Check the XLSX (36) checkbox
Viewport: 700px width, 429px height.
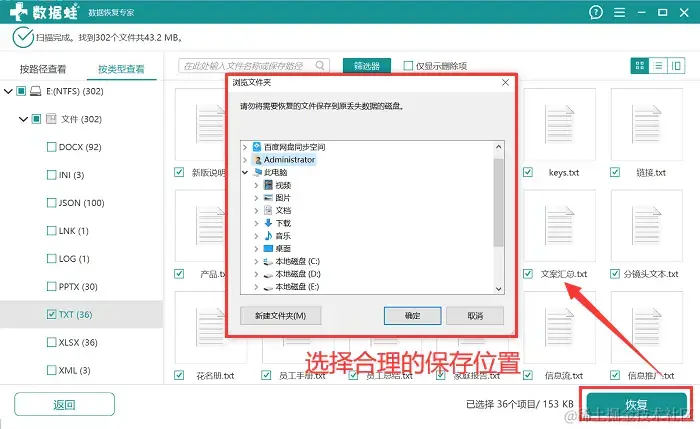tap(51, 342)
